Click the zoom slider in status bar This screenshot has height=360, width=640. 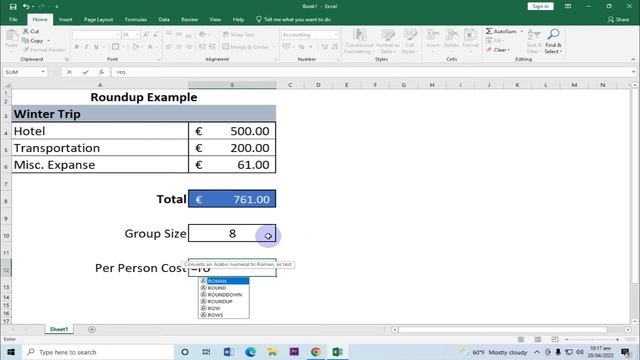(x=592, y=340)
